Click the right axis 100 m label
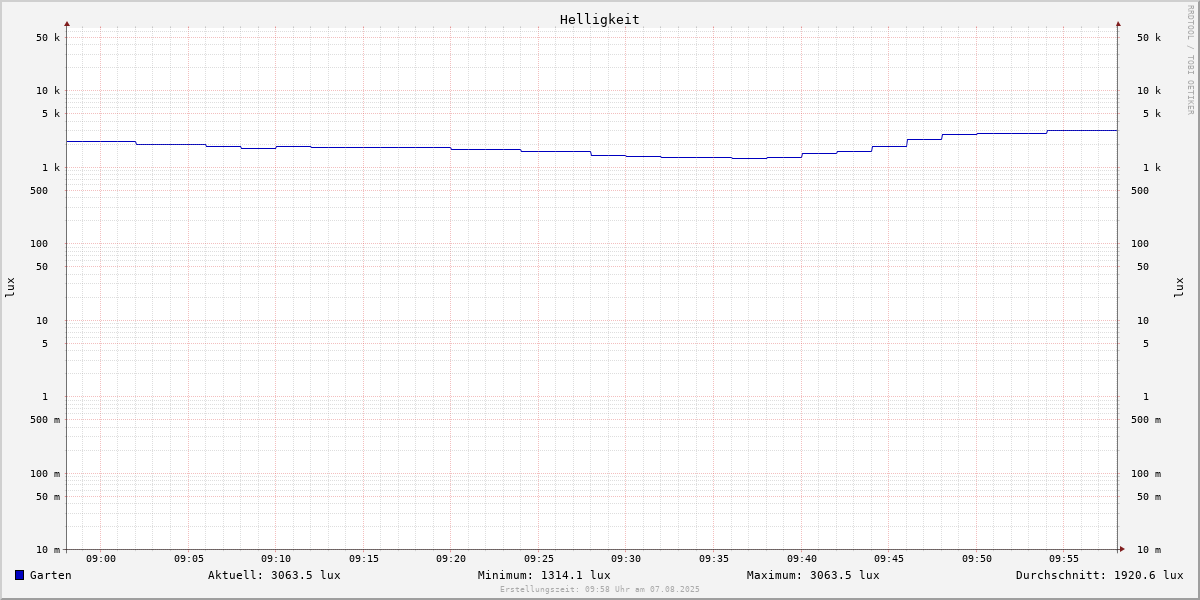Screen dimensions: 1200x600 coord(1146,474)
